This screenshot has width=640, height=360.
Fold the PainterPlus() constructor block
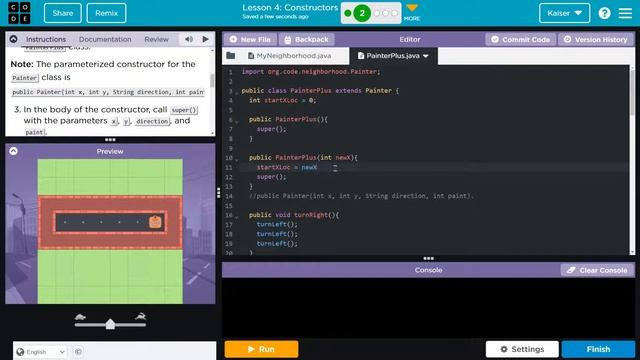(x=236, y=122)
